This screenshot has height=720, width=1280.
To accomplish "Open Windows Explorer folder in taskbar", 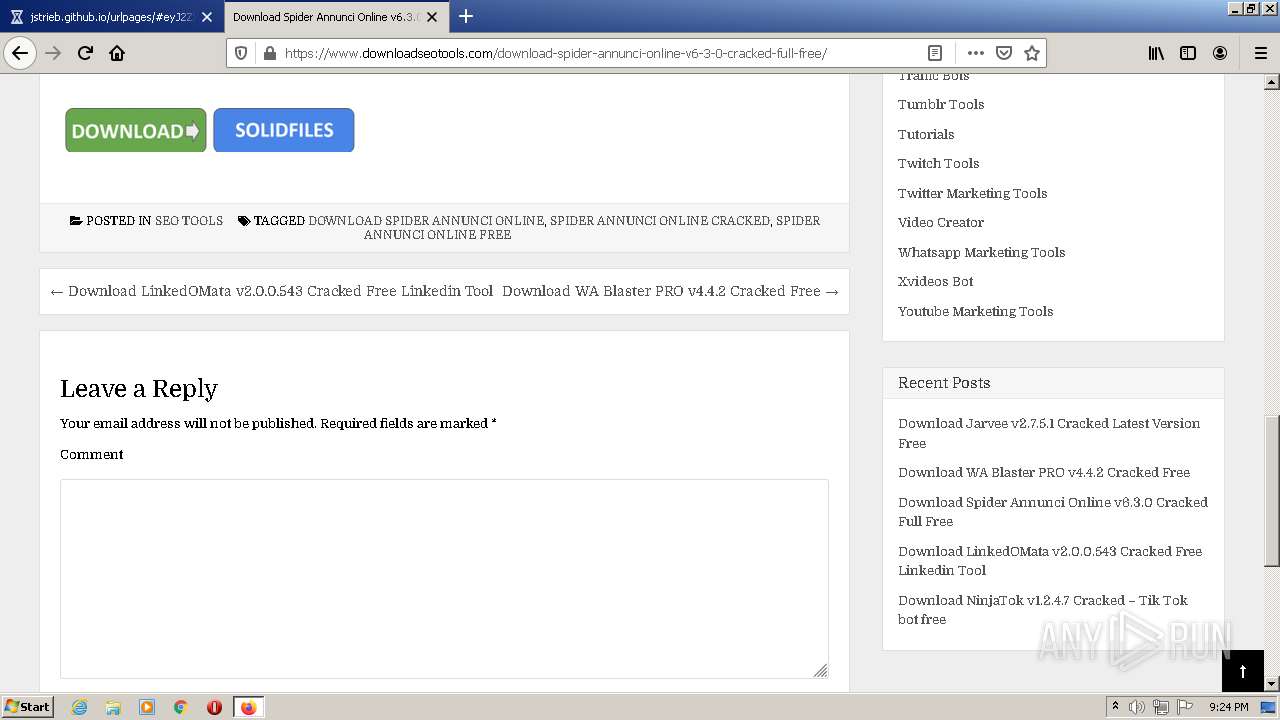I will coord(113,707).
